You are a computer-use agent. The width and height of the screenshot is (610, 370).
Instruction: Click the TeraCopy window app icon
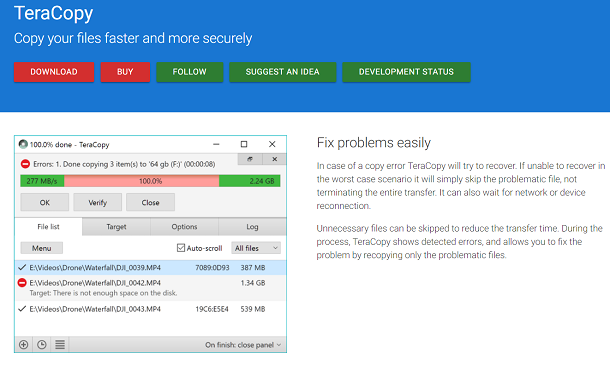point(23,144)
